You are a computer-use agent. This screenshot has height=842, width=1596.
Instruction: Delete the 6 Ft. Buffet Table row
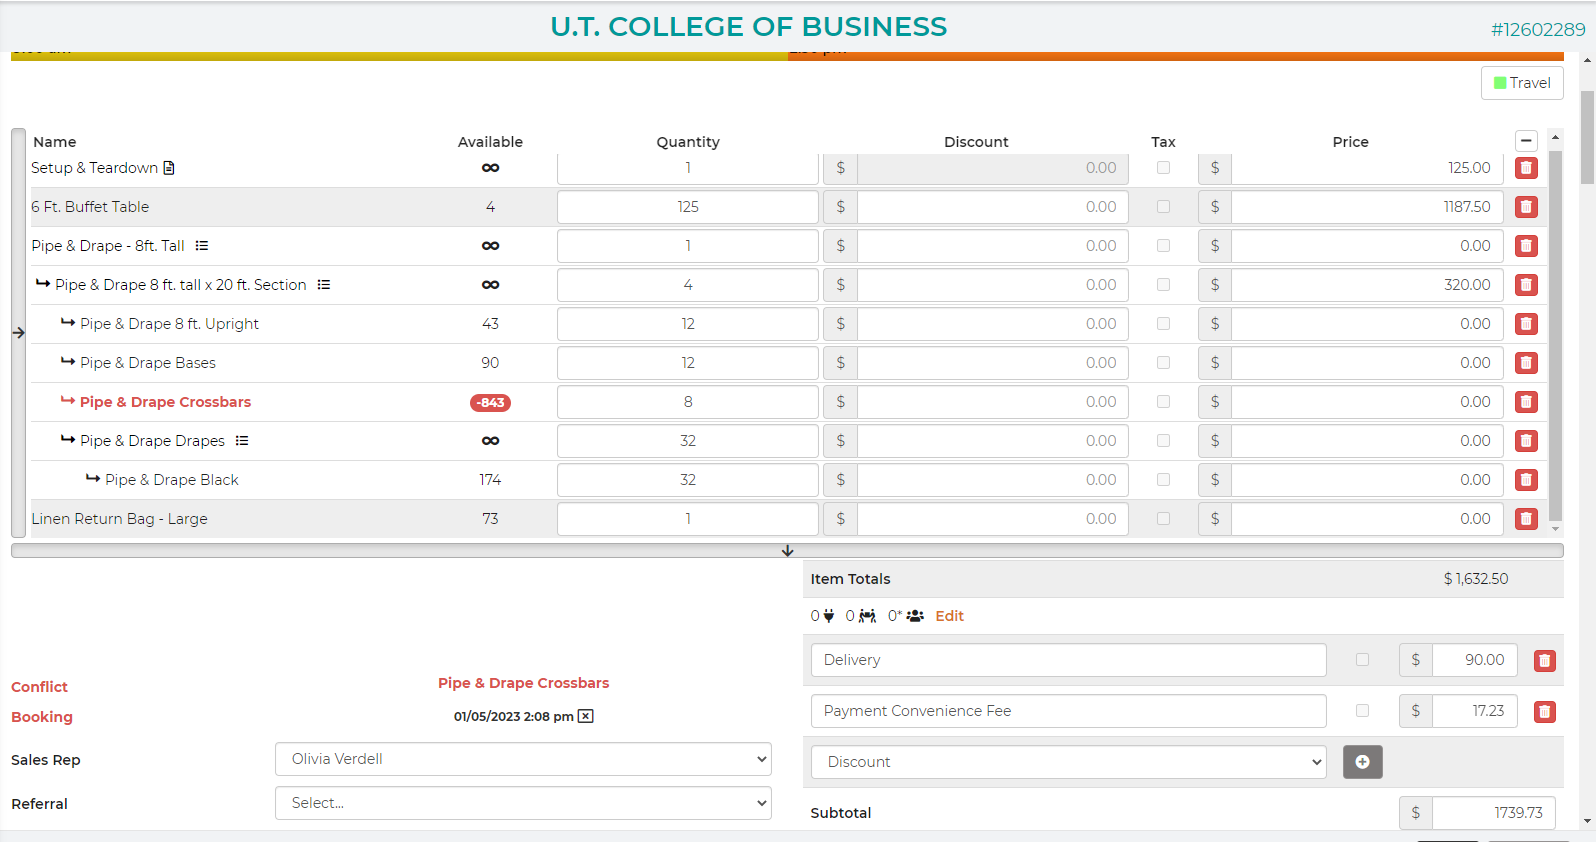click(x=1526, y=207)
